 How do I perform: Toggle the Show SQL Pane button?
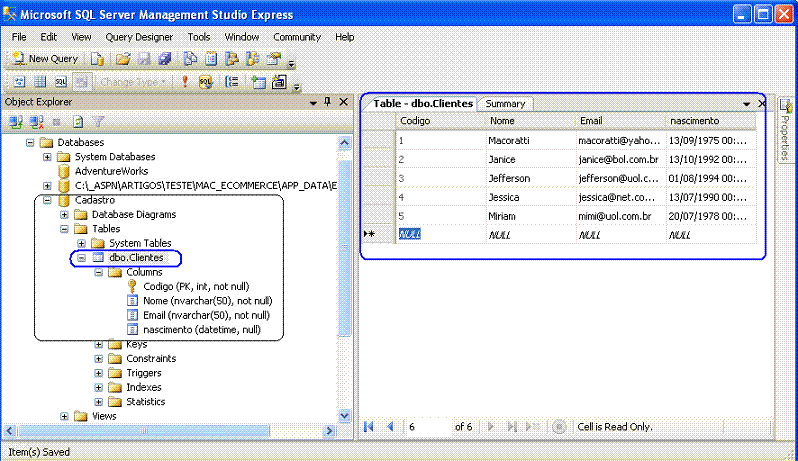[x=61, y=82]
